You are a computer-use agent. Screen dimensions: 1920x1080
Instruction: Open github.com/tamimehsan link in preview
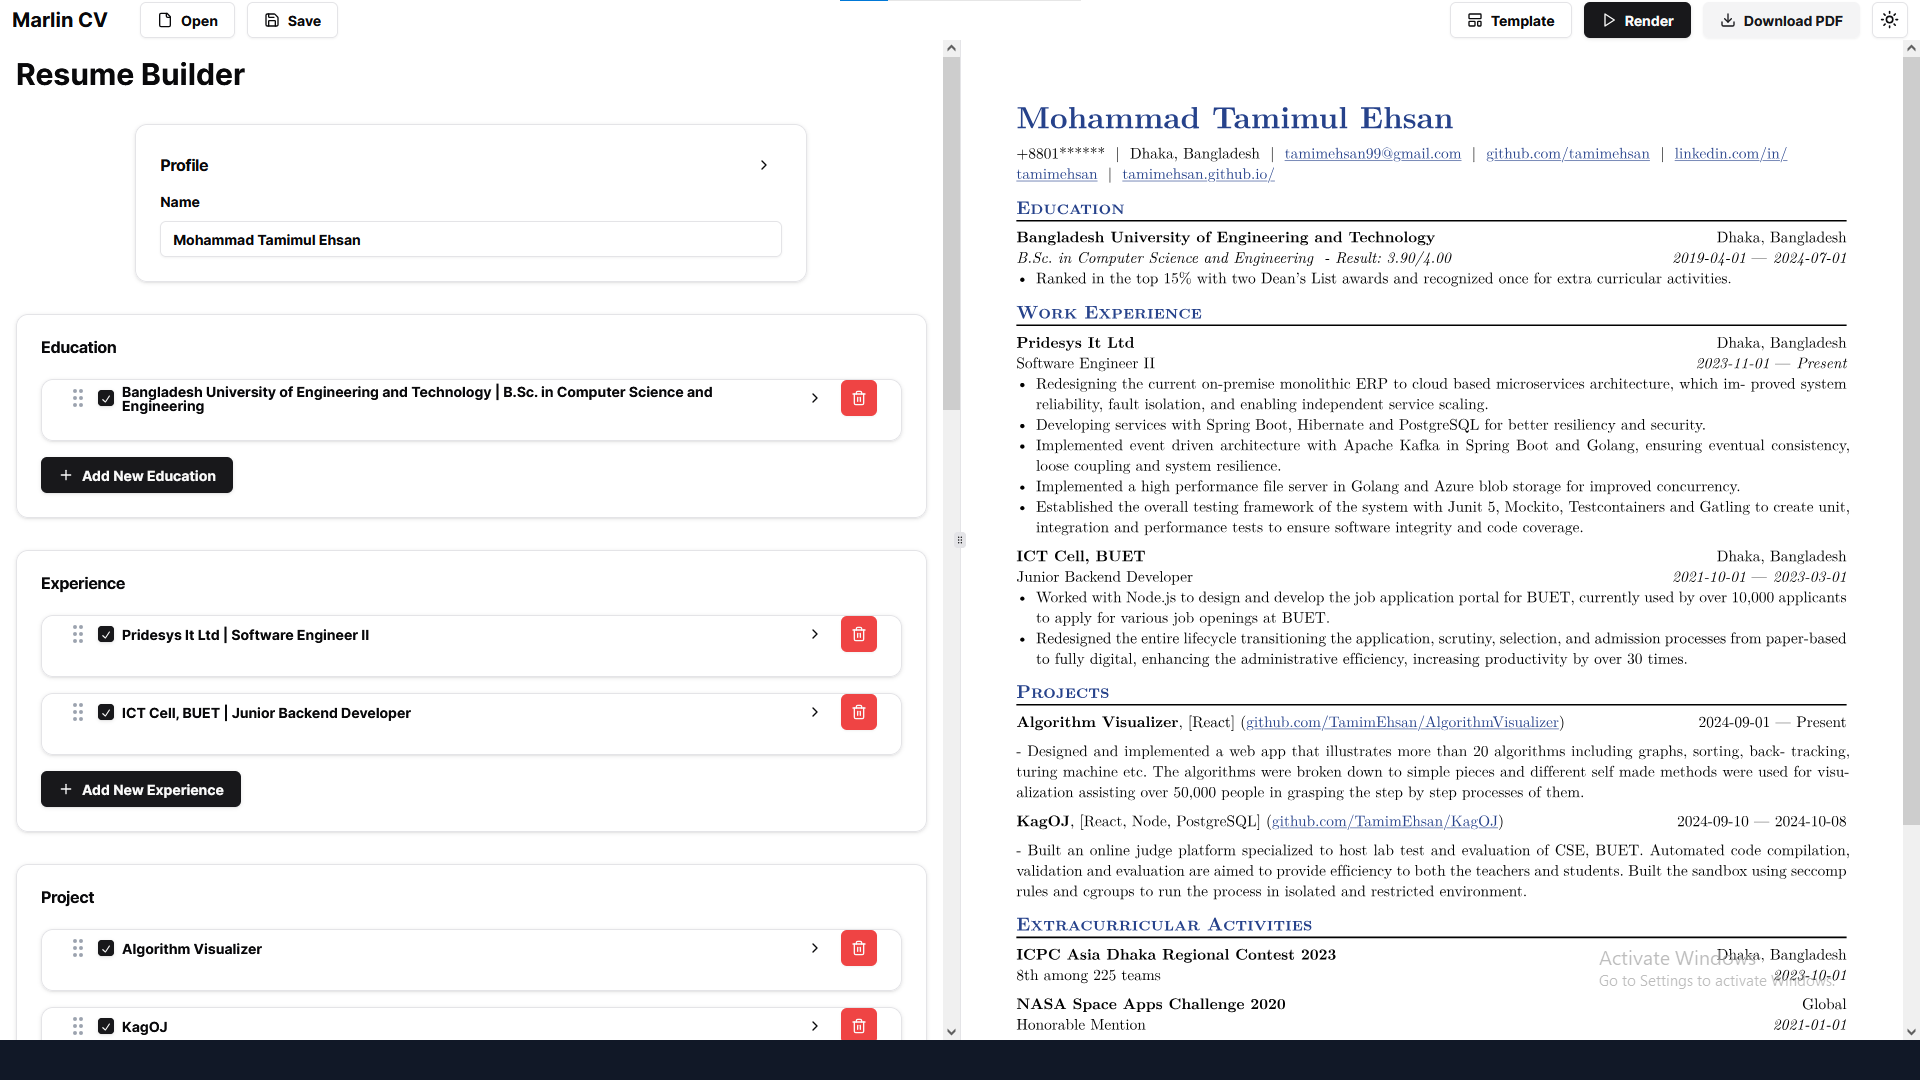[1567, 153]
